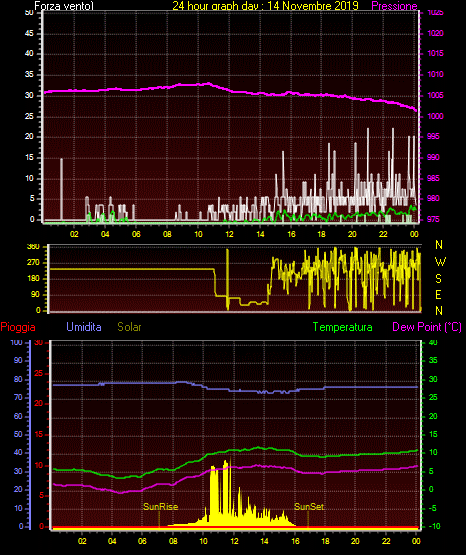
Task: Select the 24 hour graph day title
Action: coord(265,6)
